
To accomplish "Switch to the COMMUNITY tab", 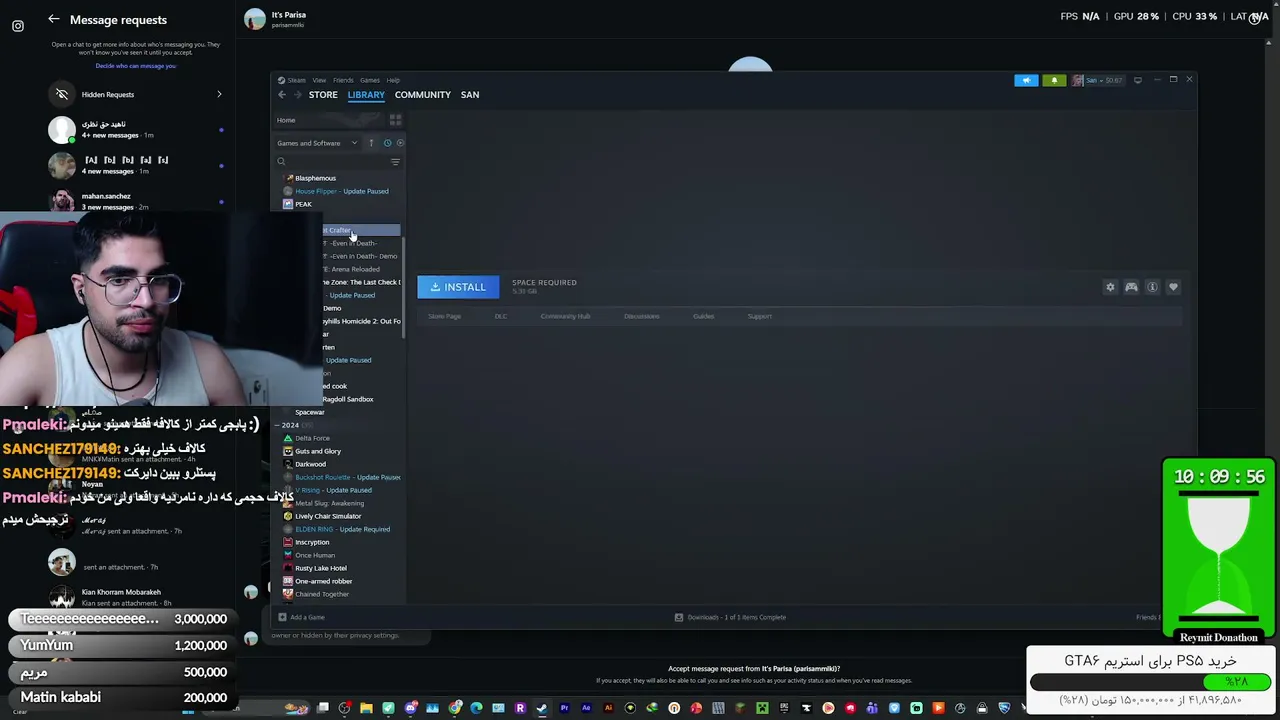I will 423,95.
